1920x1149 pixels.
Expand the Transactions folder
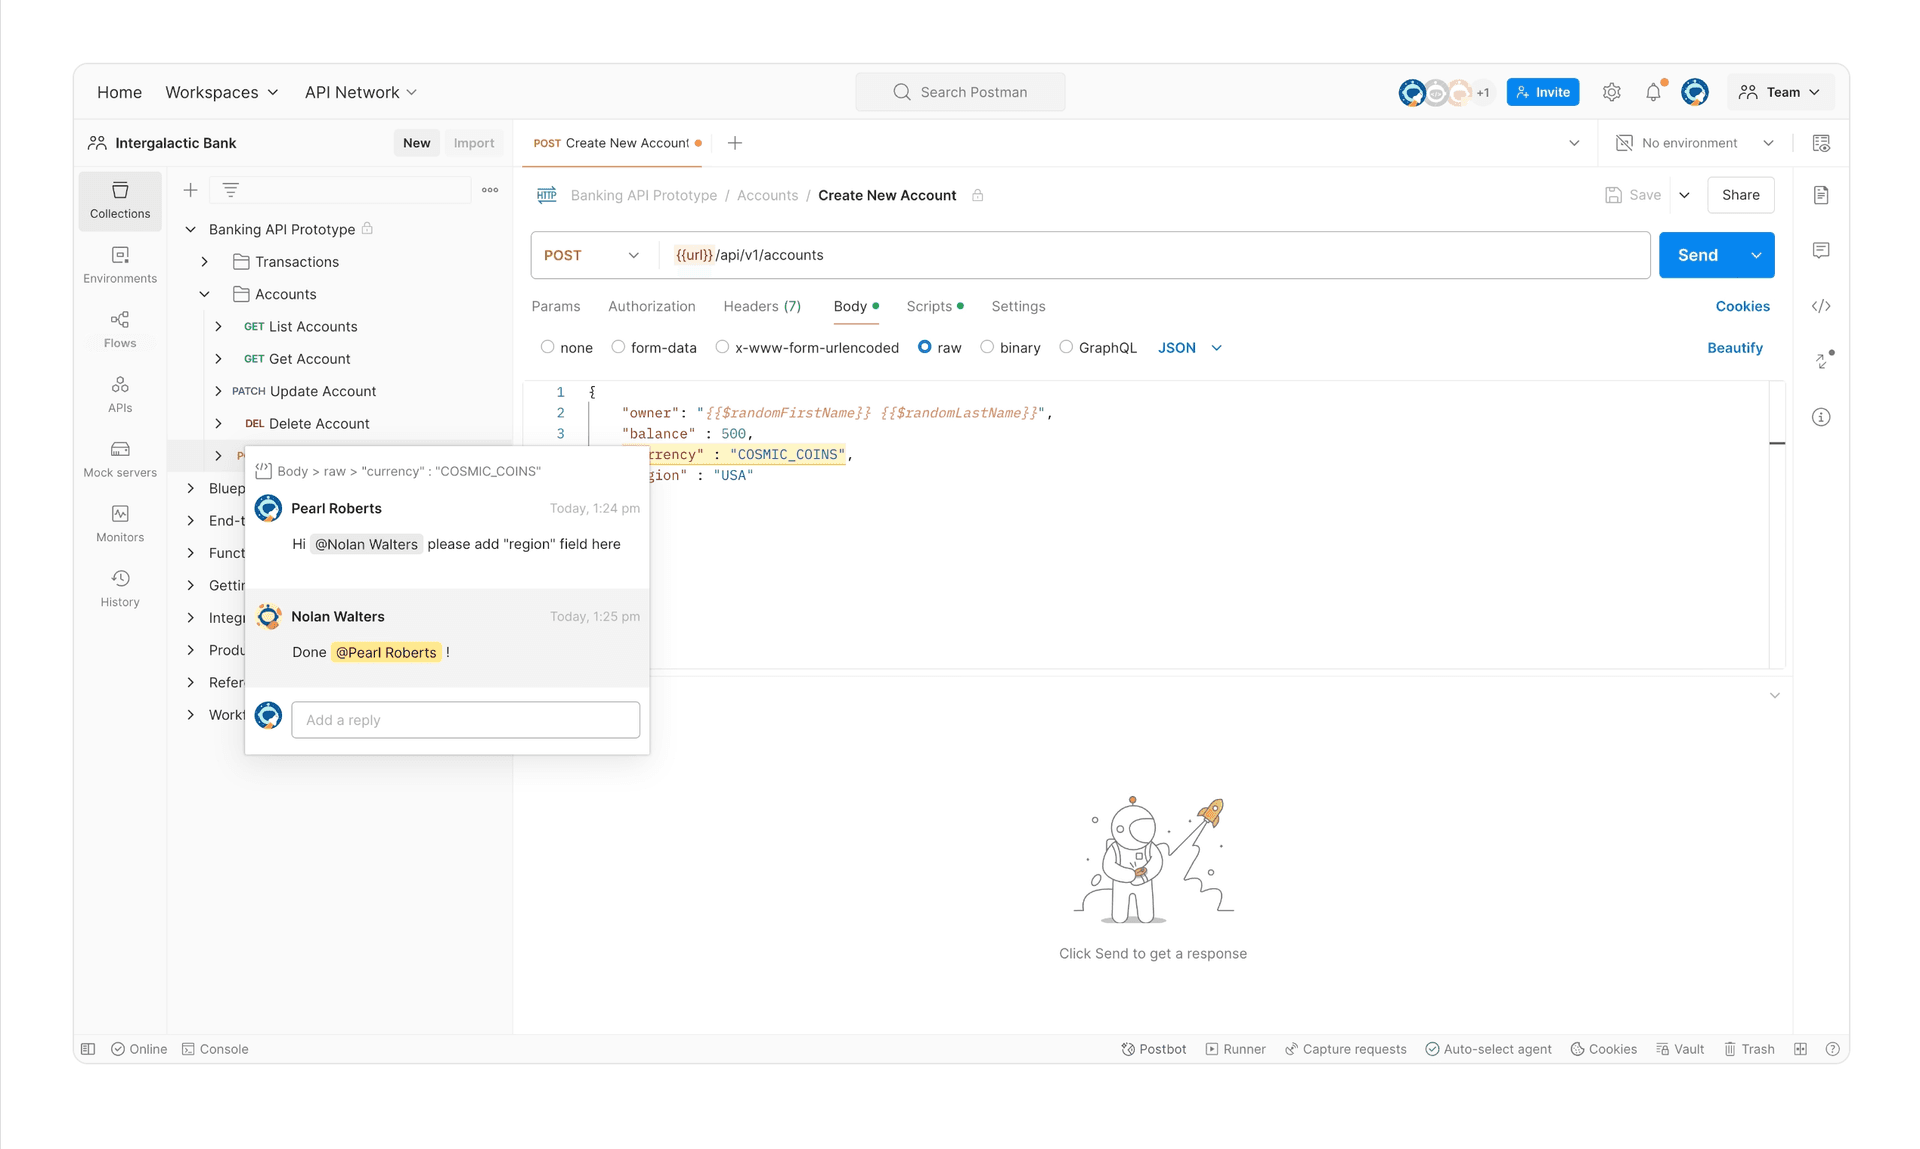pyautogui.click(x=204, y=262)
